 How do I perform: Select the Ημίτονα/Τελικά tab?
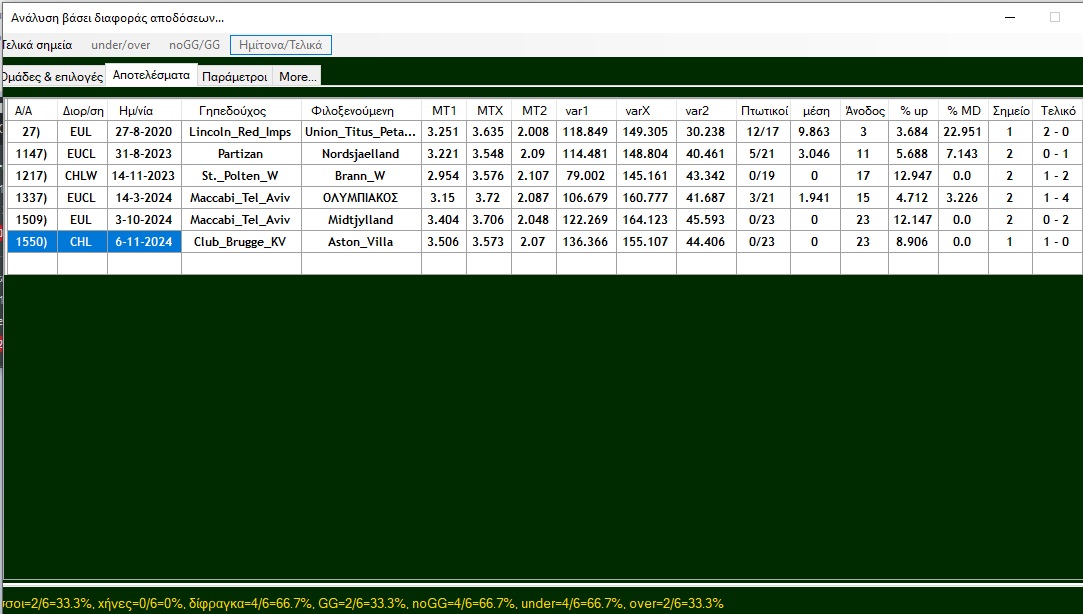[x=280, y=45]
